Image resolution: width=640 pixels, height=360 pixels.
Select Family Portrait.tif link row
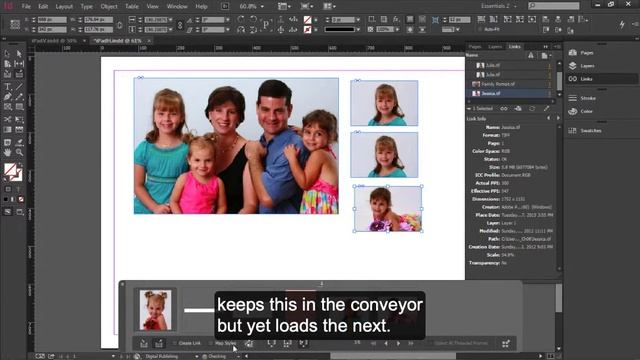[509, 84]
